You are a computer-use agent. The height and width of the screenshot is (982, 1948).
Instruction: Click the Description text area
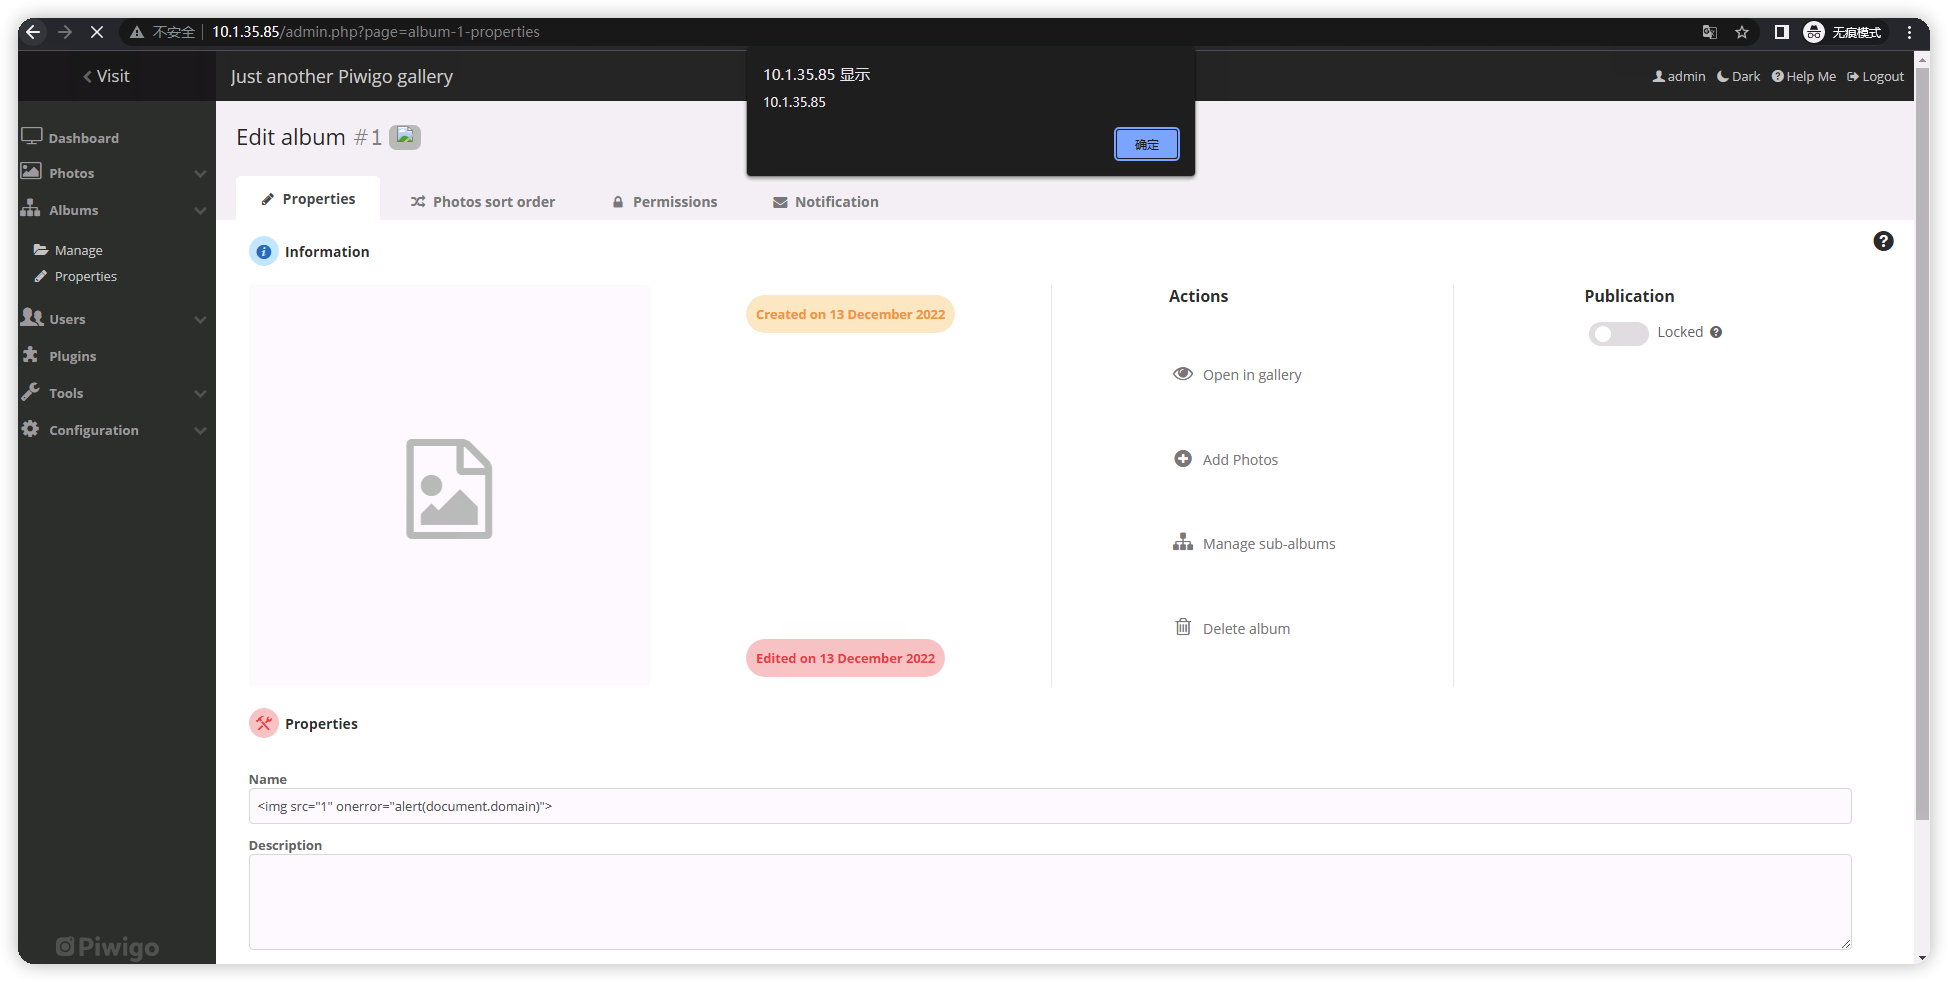1050,902
